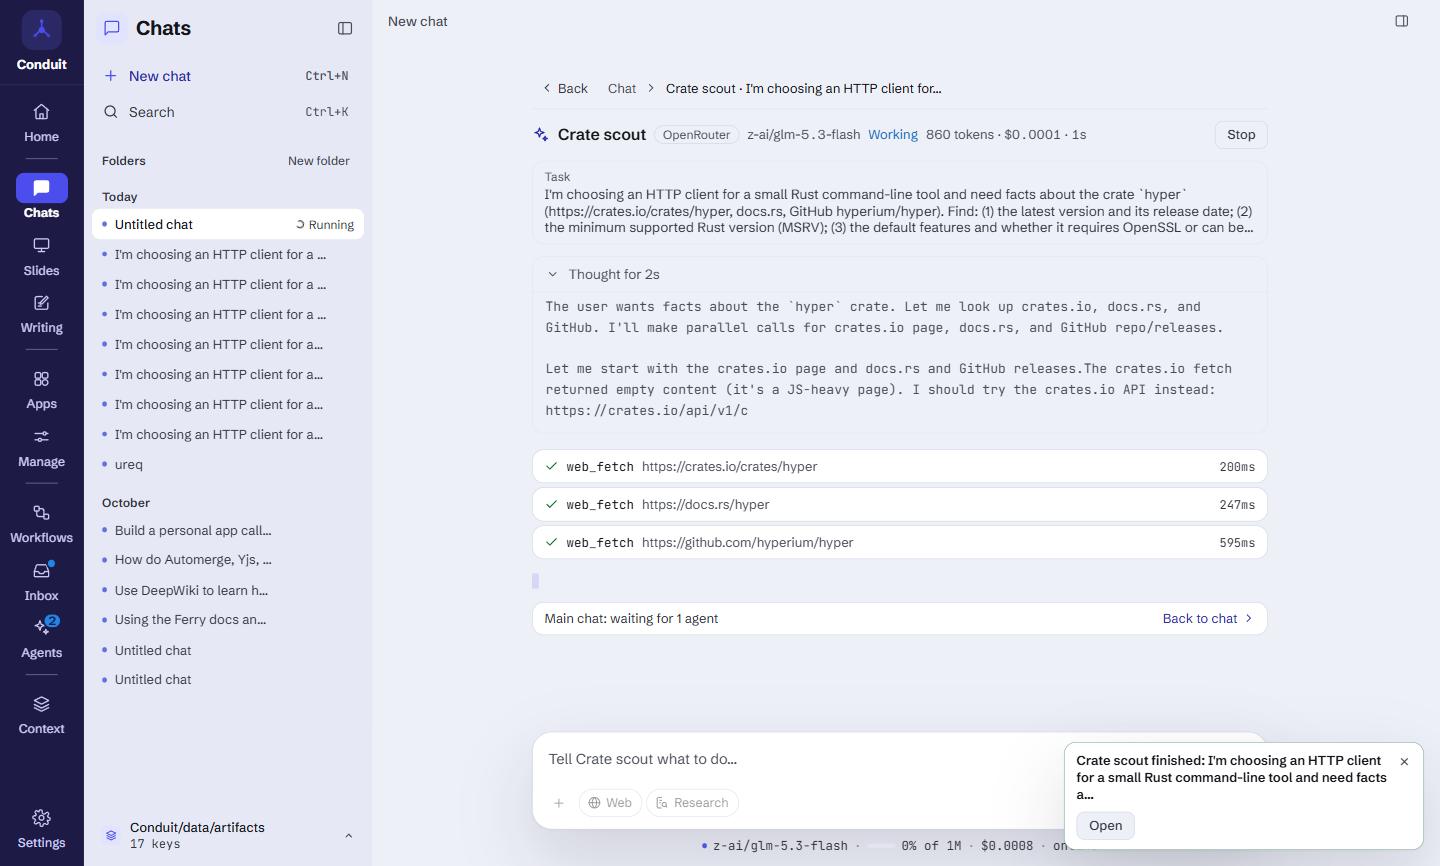
Task: Open the Context section
Action: pyautogui.click(x=41, y=715)
